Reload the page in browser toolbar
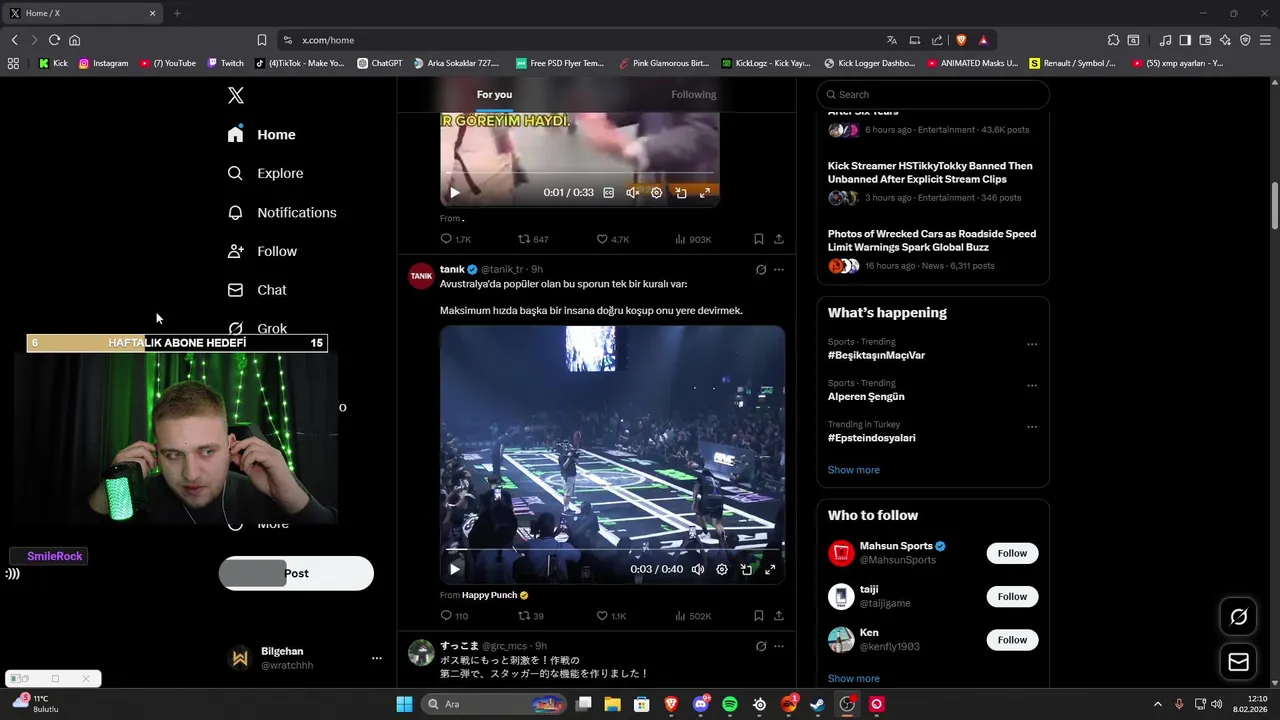Image resolution: width=1280 pixels, height=720 pixels. pyautogui.click(x=54, y=40)
